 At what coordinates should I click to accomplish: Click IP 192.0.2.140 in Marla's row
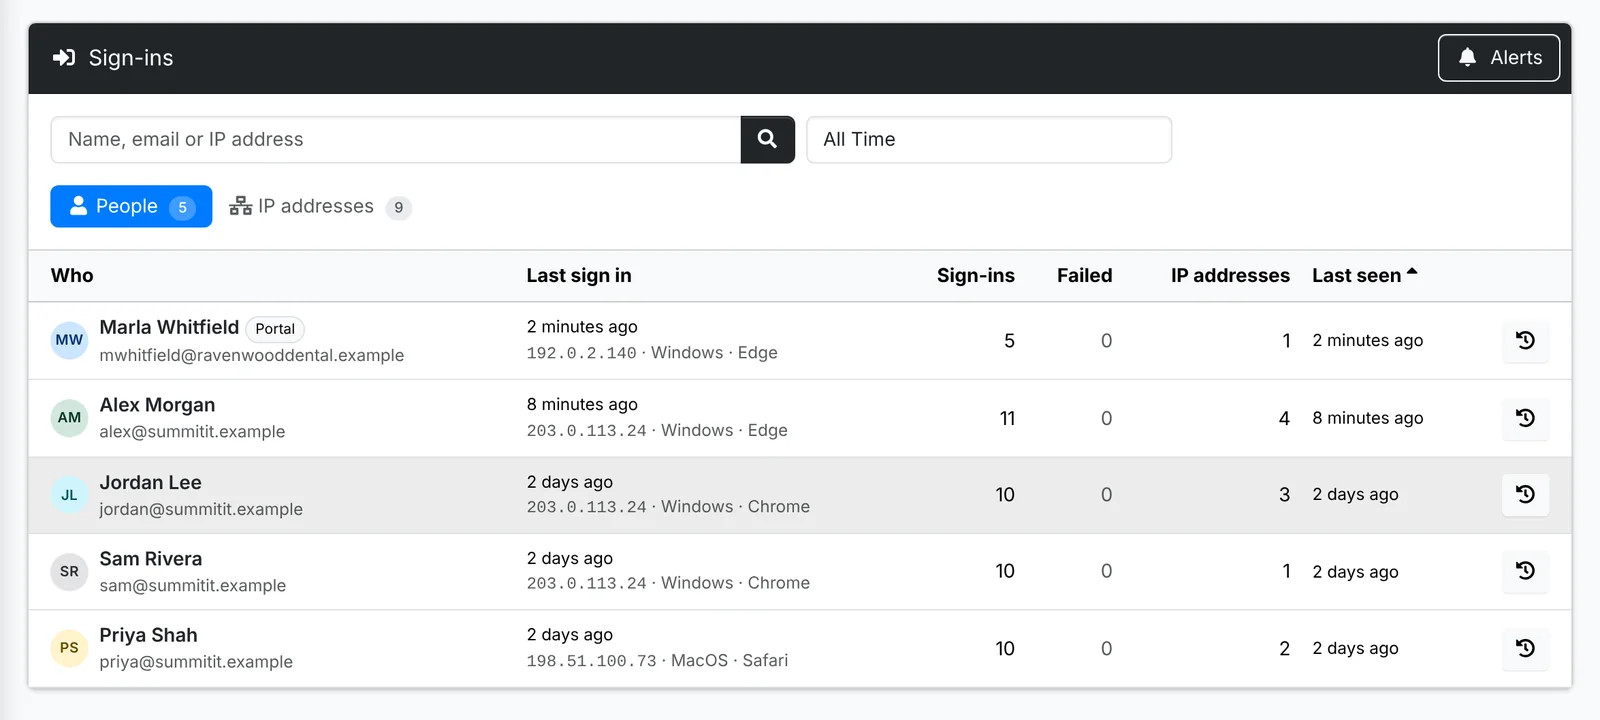[x=582, y=353]
